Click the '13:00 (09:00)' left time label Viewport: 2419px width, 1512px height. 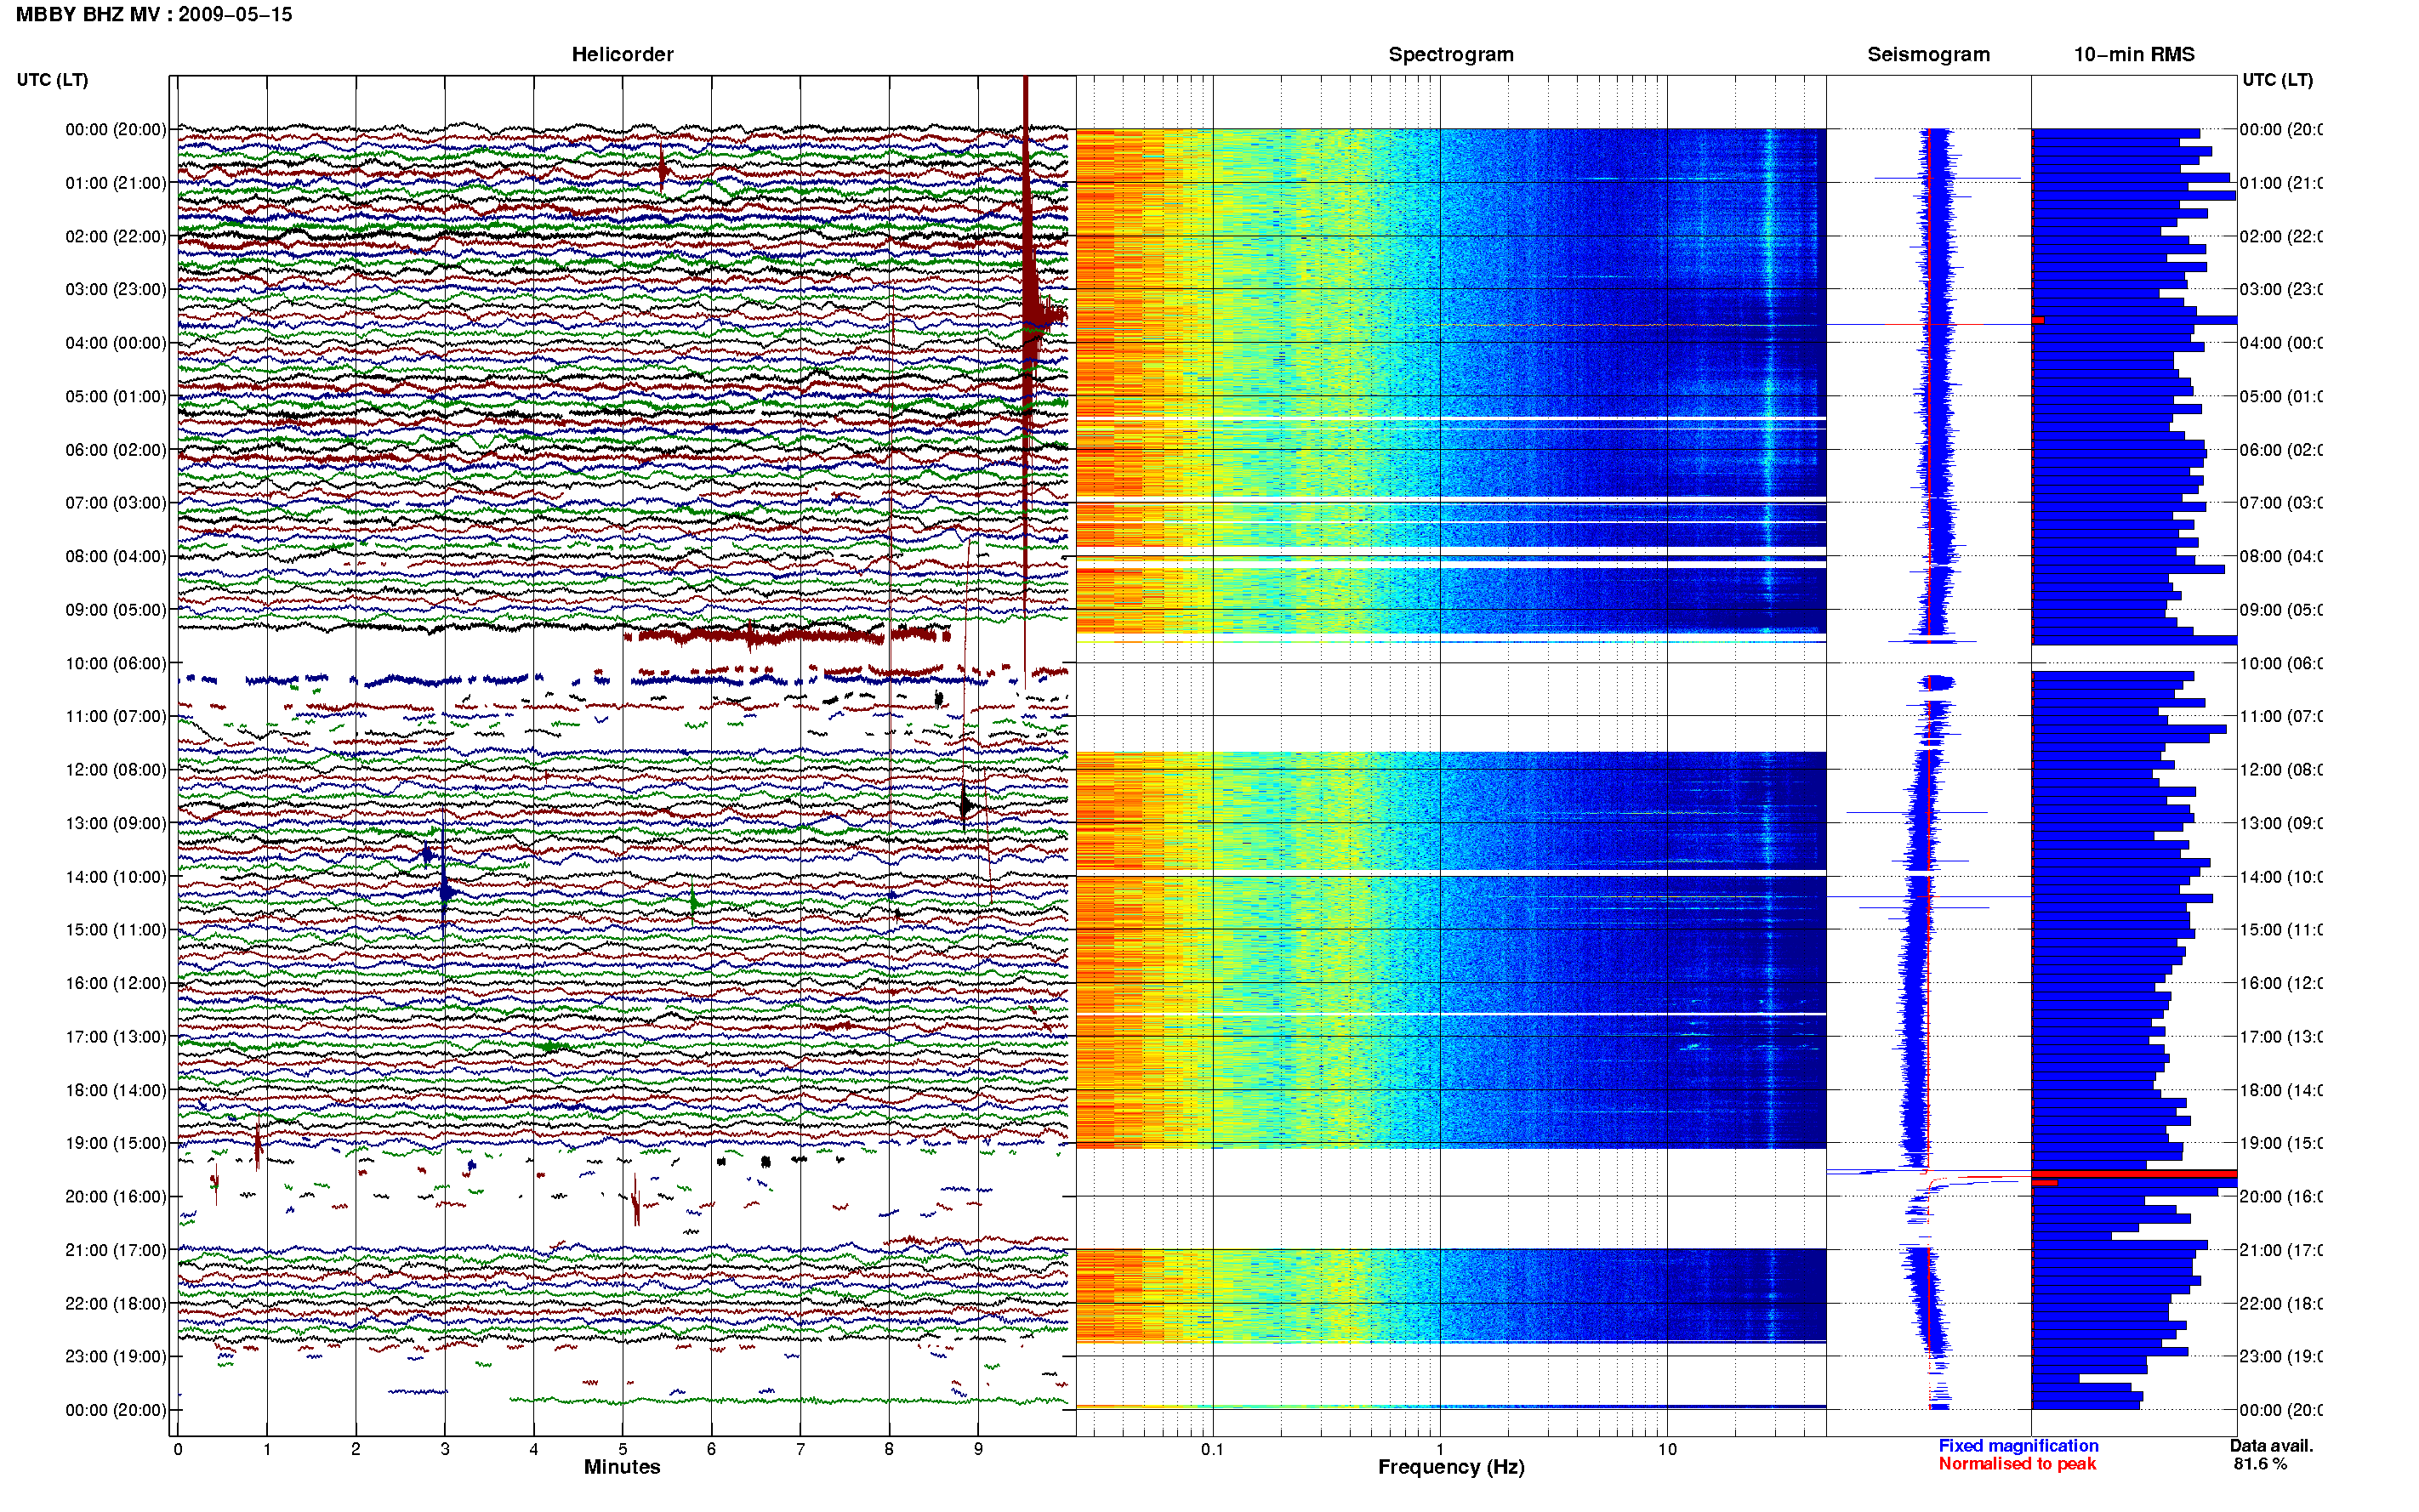tap(116, 823)
